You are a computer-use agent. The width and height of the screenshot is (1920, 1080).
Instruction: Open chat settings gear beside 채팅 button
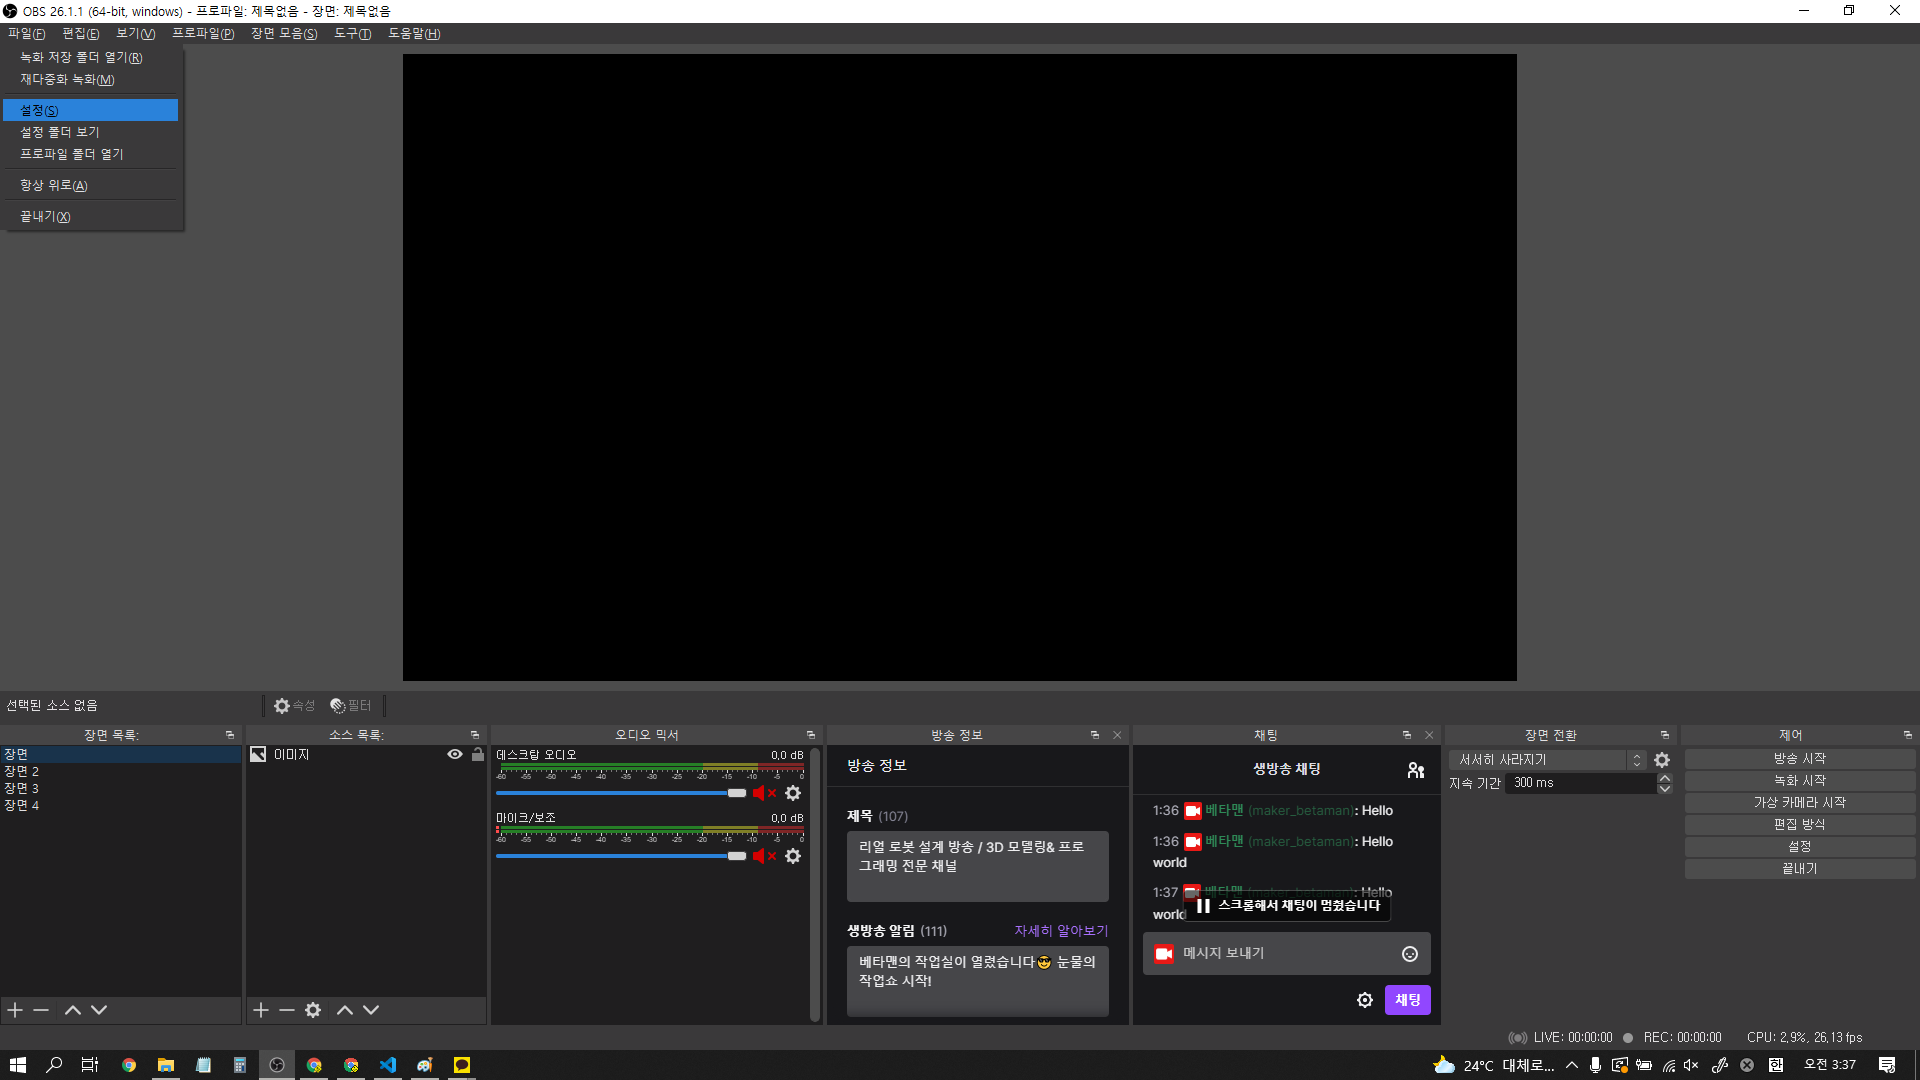[1365, 1000]
